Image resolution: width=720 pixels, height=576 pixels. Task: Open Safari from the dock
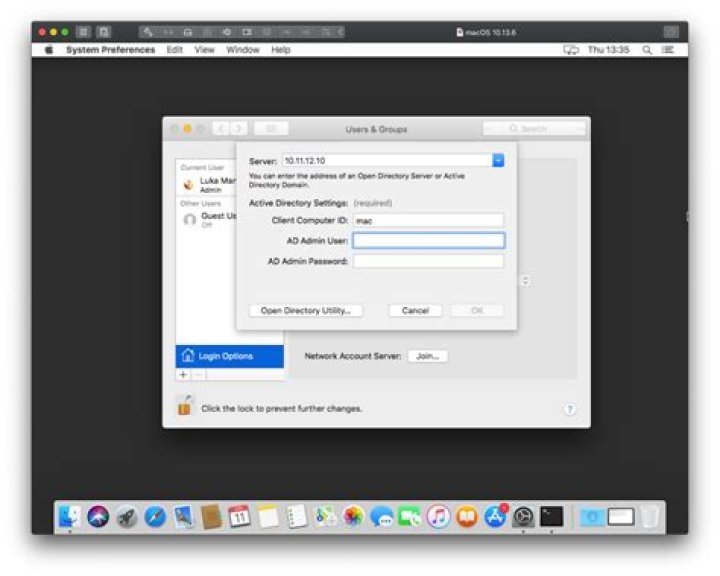(x=155, y=517)
